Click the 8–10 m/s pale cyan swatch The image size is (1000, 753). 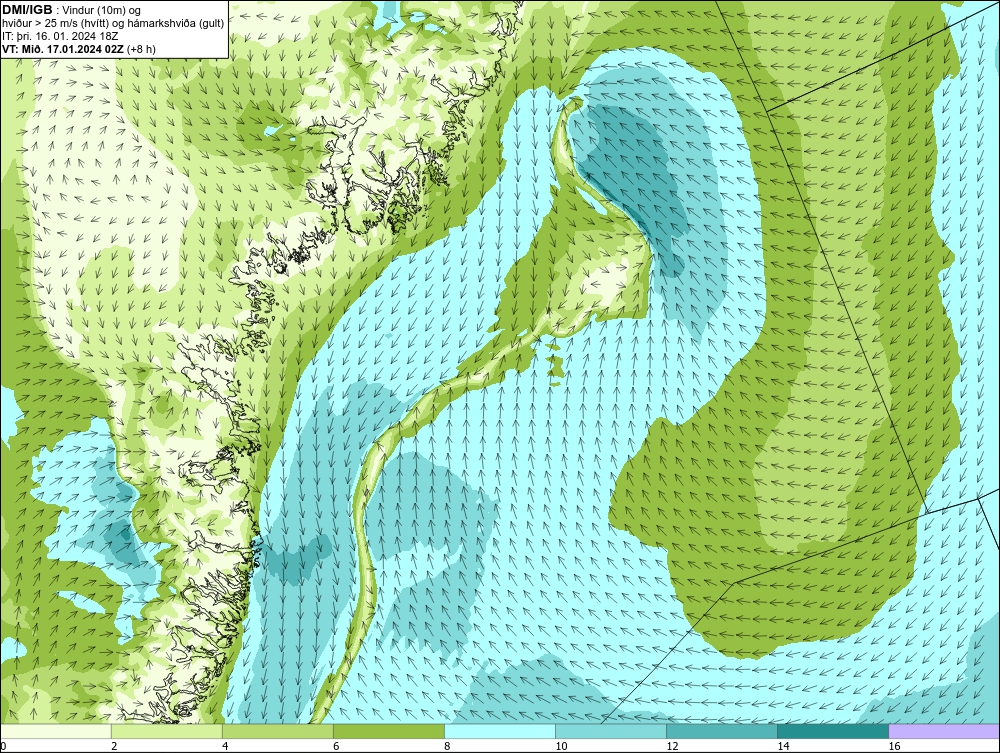(499, 731)
